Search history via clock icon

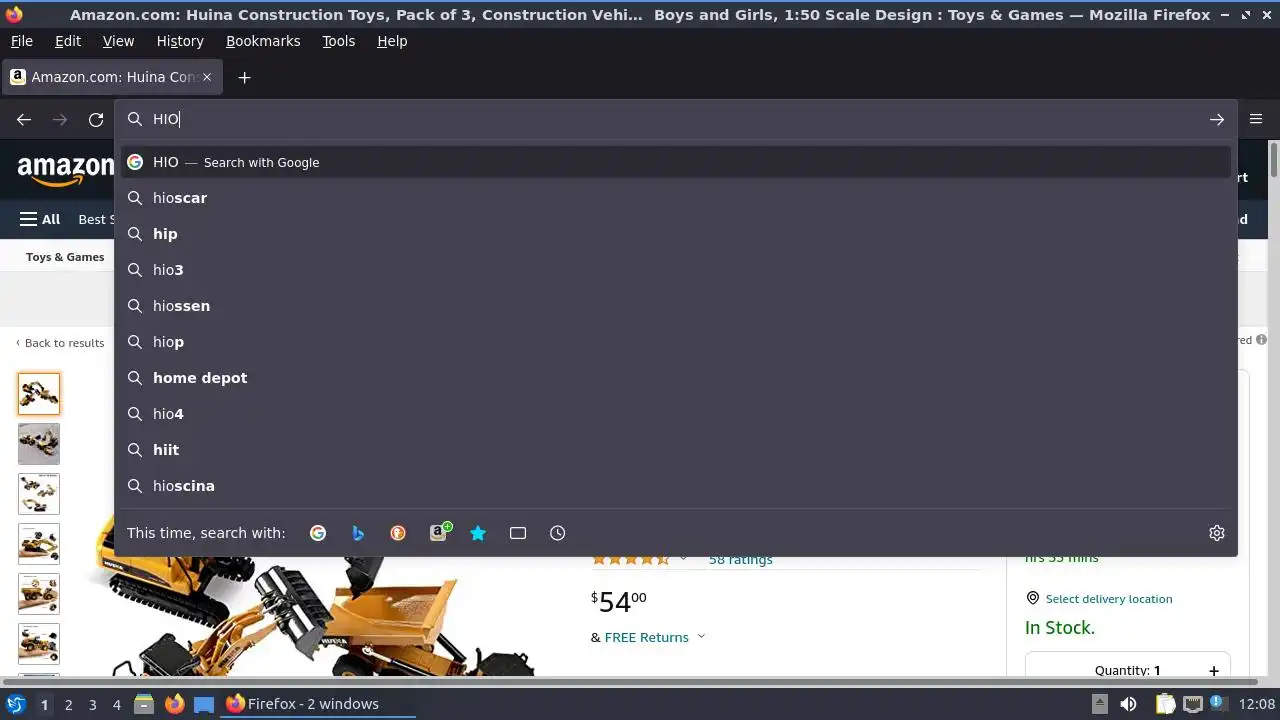click(558, 533)
